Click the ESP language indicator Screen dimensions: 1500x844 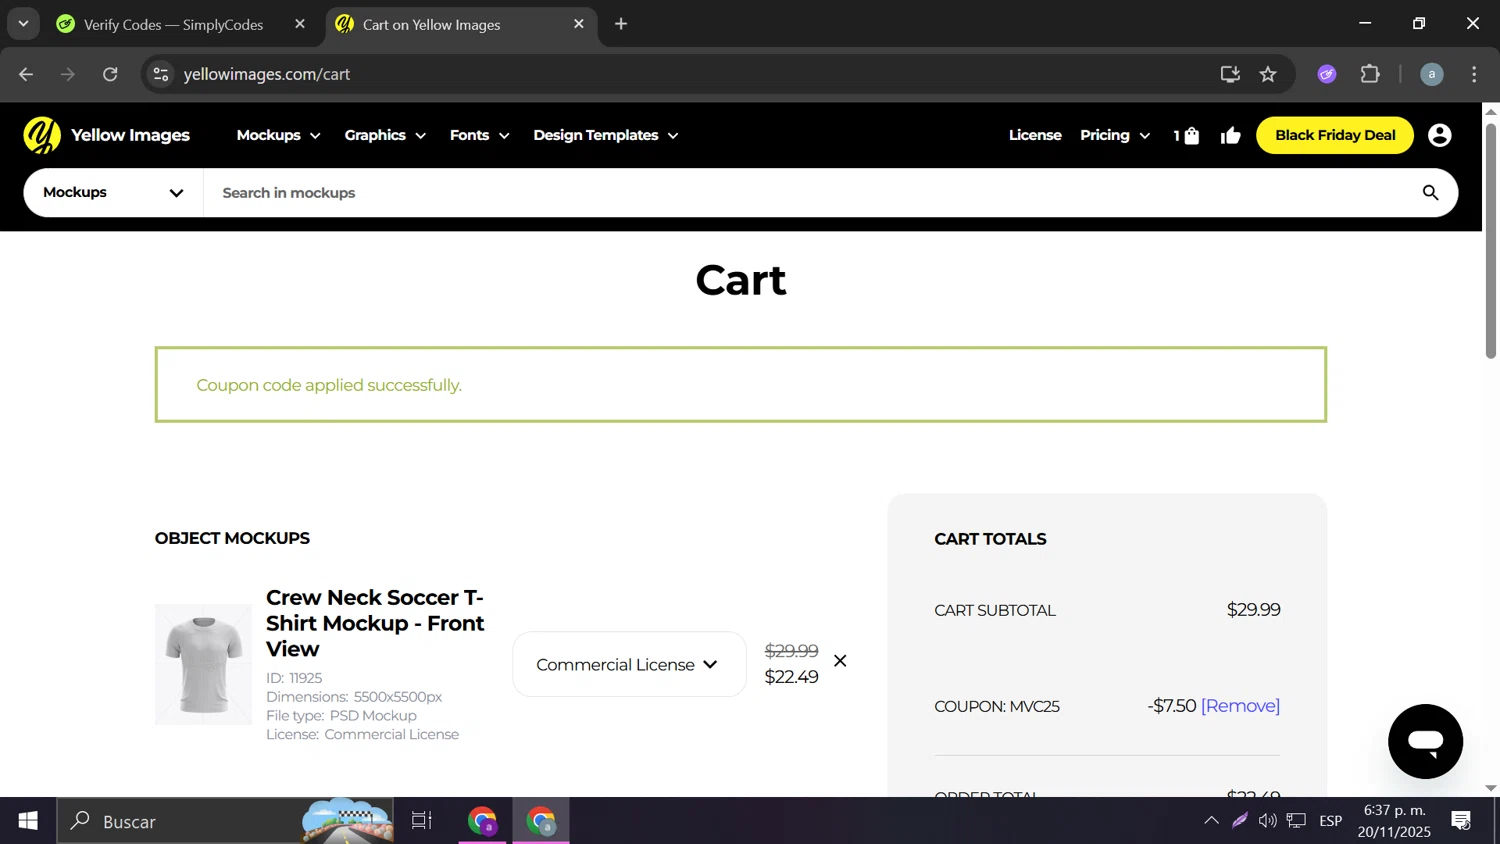[x=1330, y=821]
